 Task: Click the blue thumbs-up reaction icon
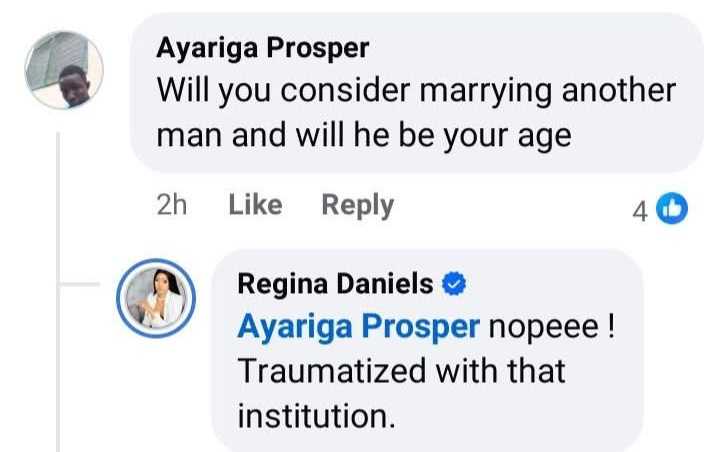tap(674, 208)
